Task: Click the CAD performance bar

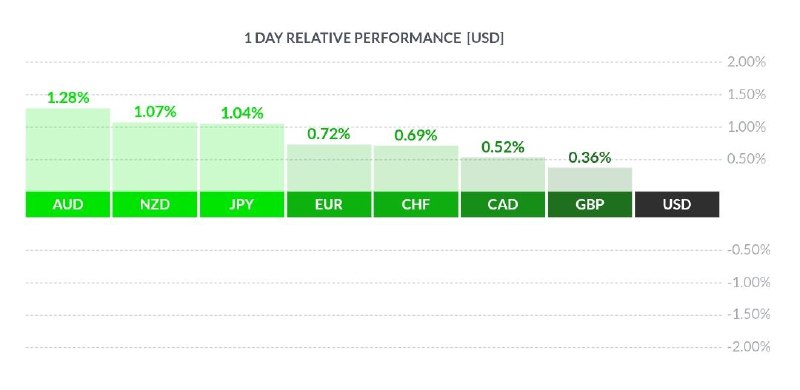Action: point(503,175)
